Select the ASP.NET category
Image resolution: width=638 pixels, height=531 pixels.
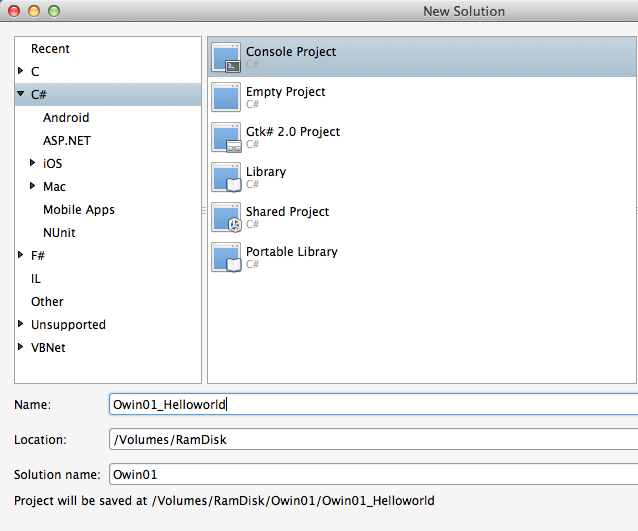pyautogui.click(x=67, y=141)
